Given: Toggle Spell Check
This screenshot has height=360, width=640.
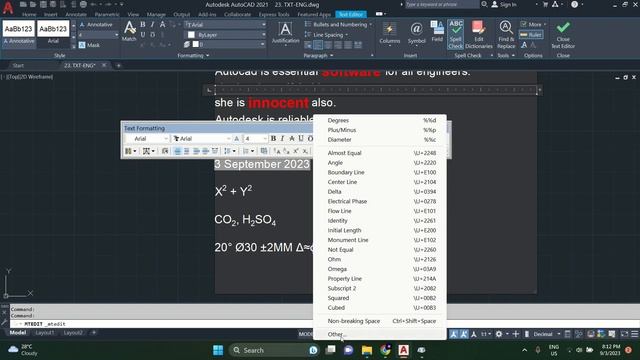Looking at the screenshot, I should coord(455,34).
